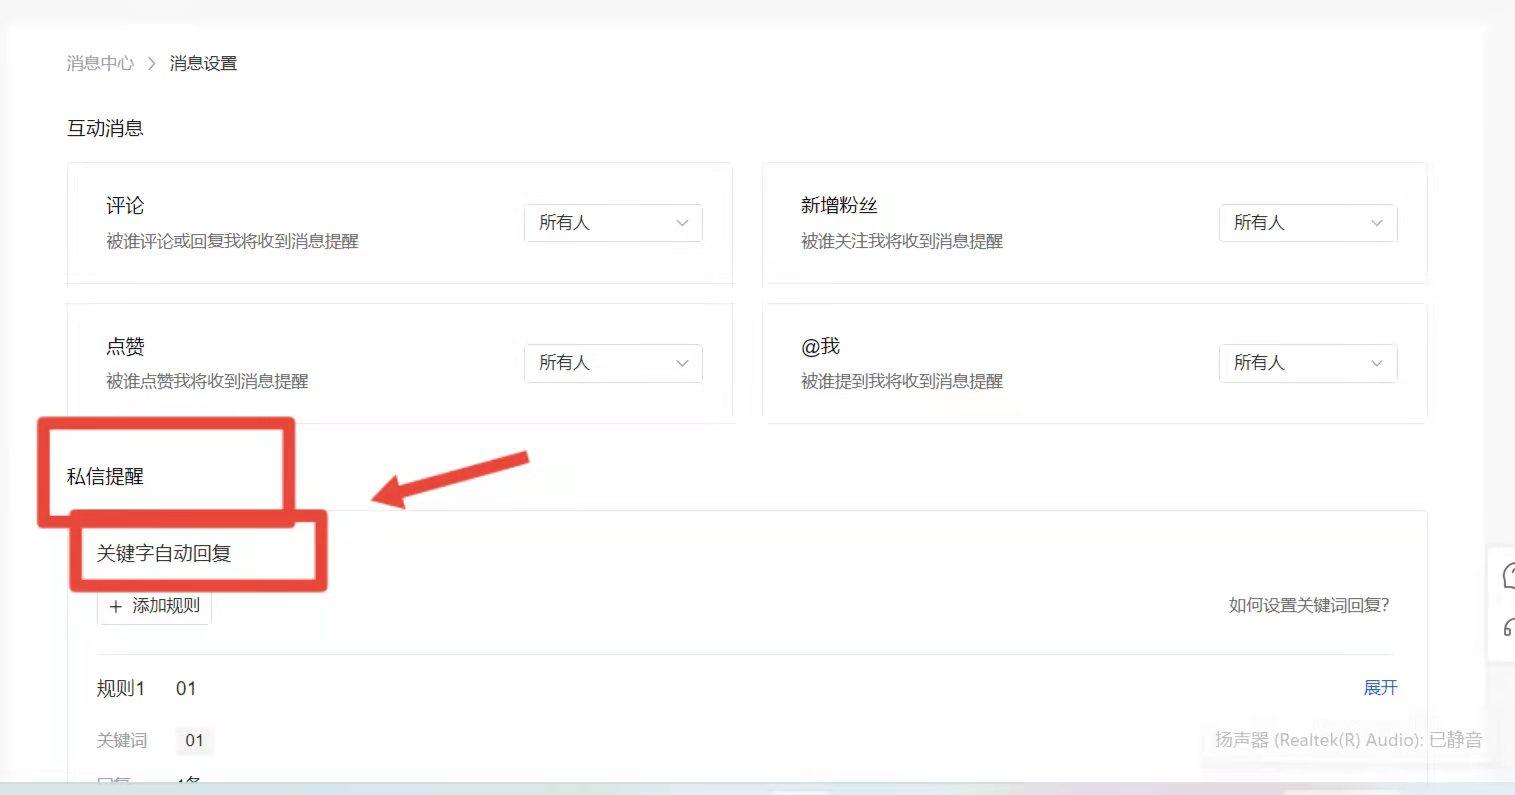Screen dimensions: 1515x795
Task: Click the 添加规则 button
Action: 154,606
